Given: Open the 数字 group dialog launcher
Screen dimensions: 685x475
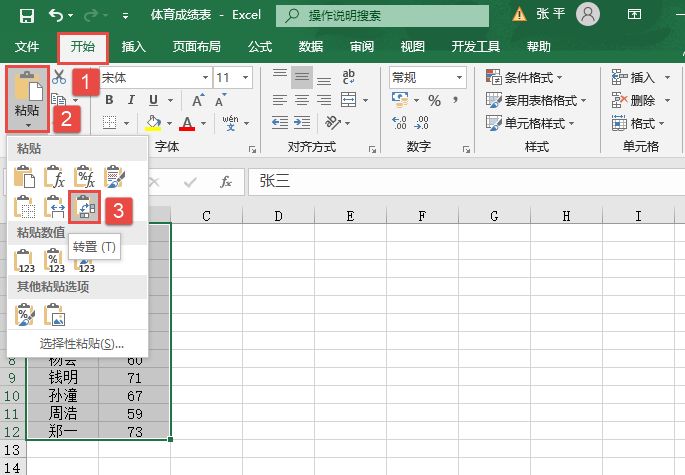Looking at the screenshot, I should point(466,149).
